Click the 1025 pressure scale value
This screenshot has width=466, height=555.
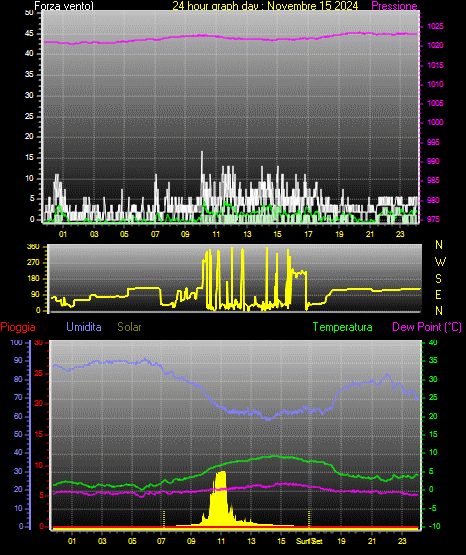click(435, 26)
